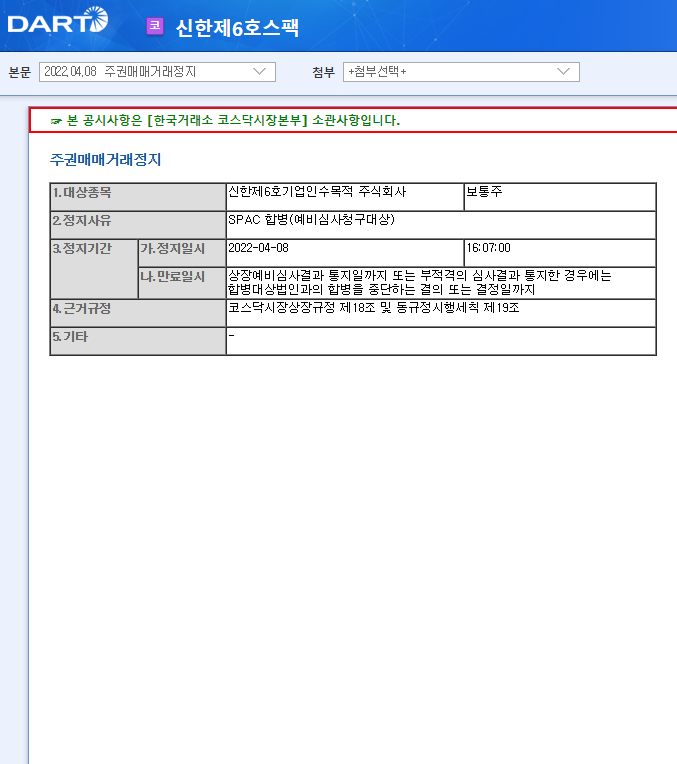Click the 1.대상종목 row label
This screenshot has height=764, width=677.
[x=138, y=197]
